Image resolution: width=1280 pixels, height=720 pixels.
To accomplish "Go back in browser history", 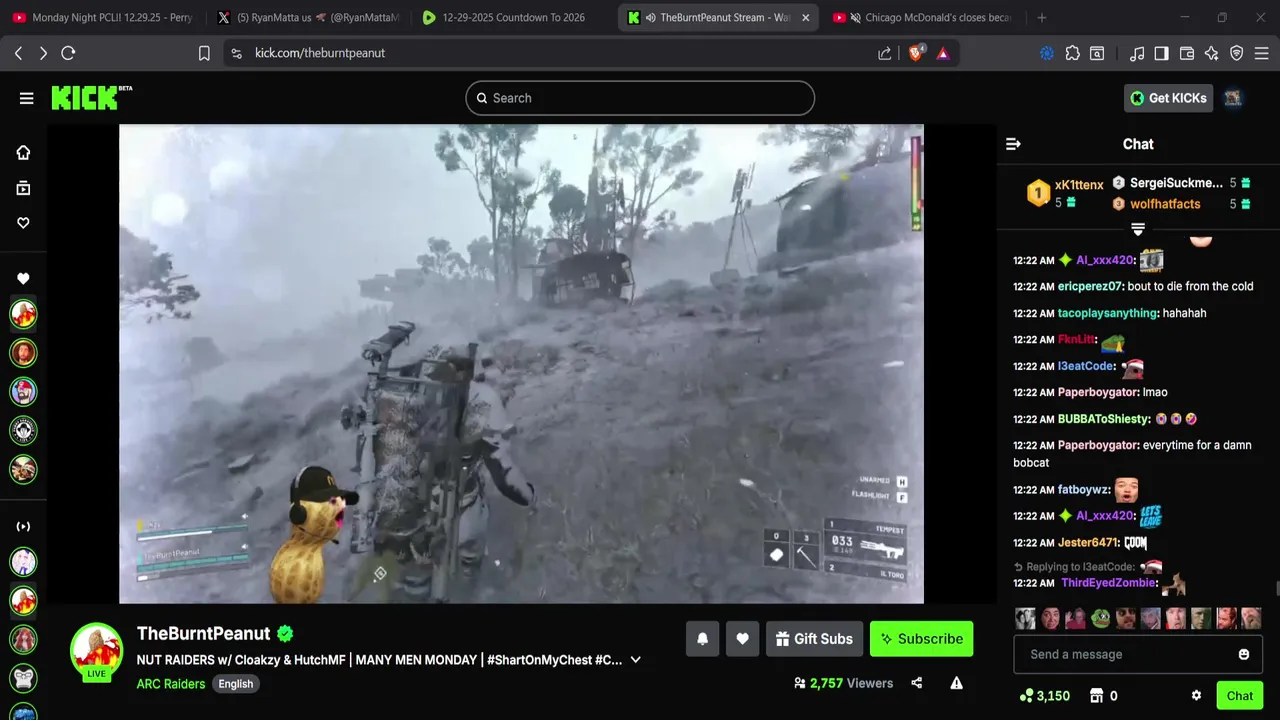I will 18,53.
